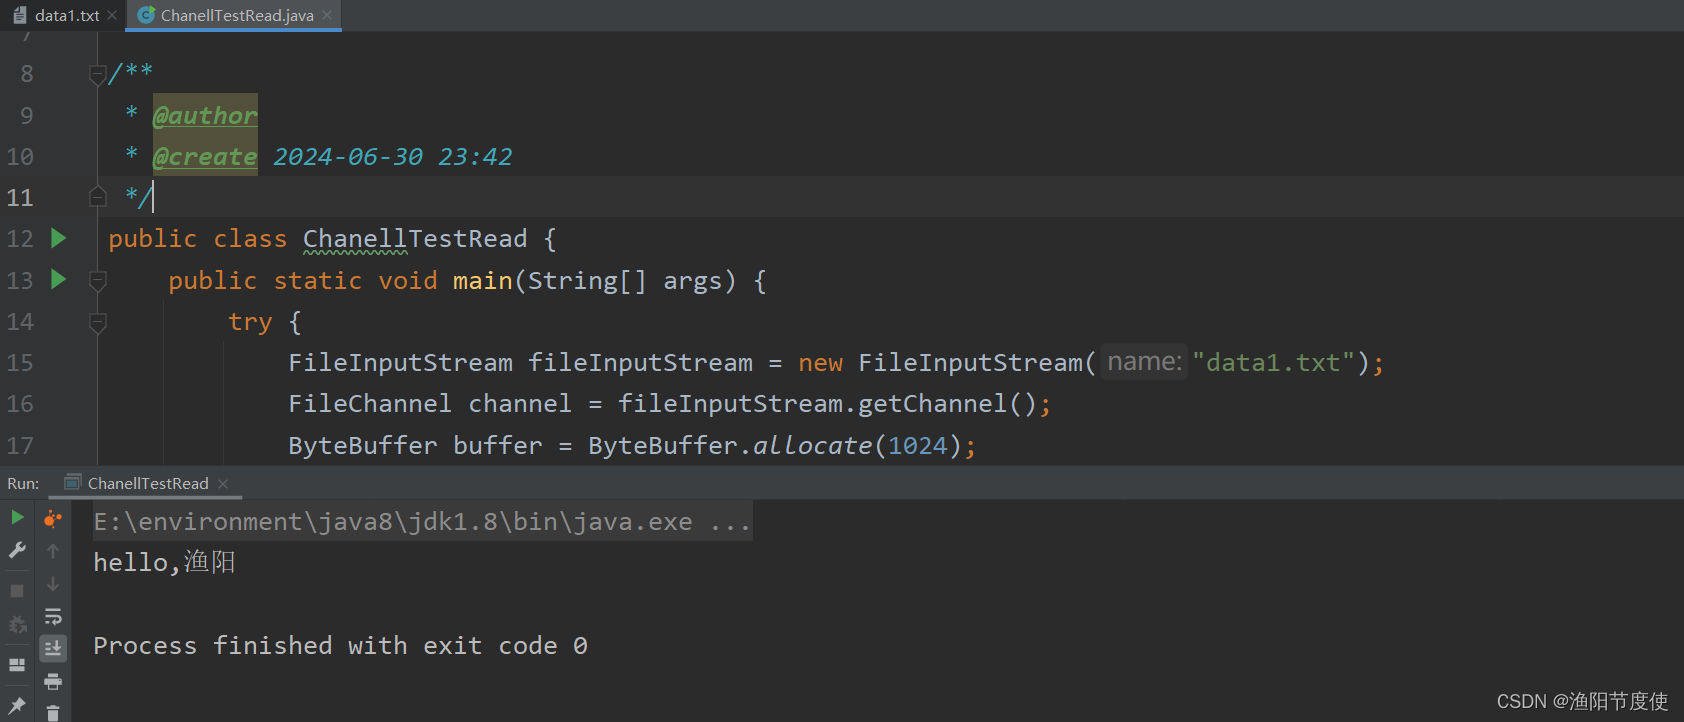Pin the Run tab with the pin icon
This screenshot has width=1684, height=722.
tap(17, 705)
